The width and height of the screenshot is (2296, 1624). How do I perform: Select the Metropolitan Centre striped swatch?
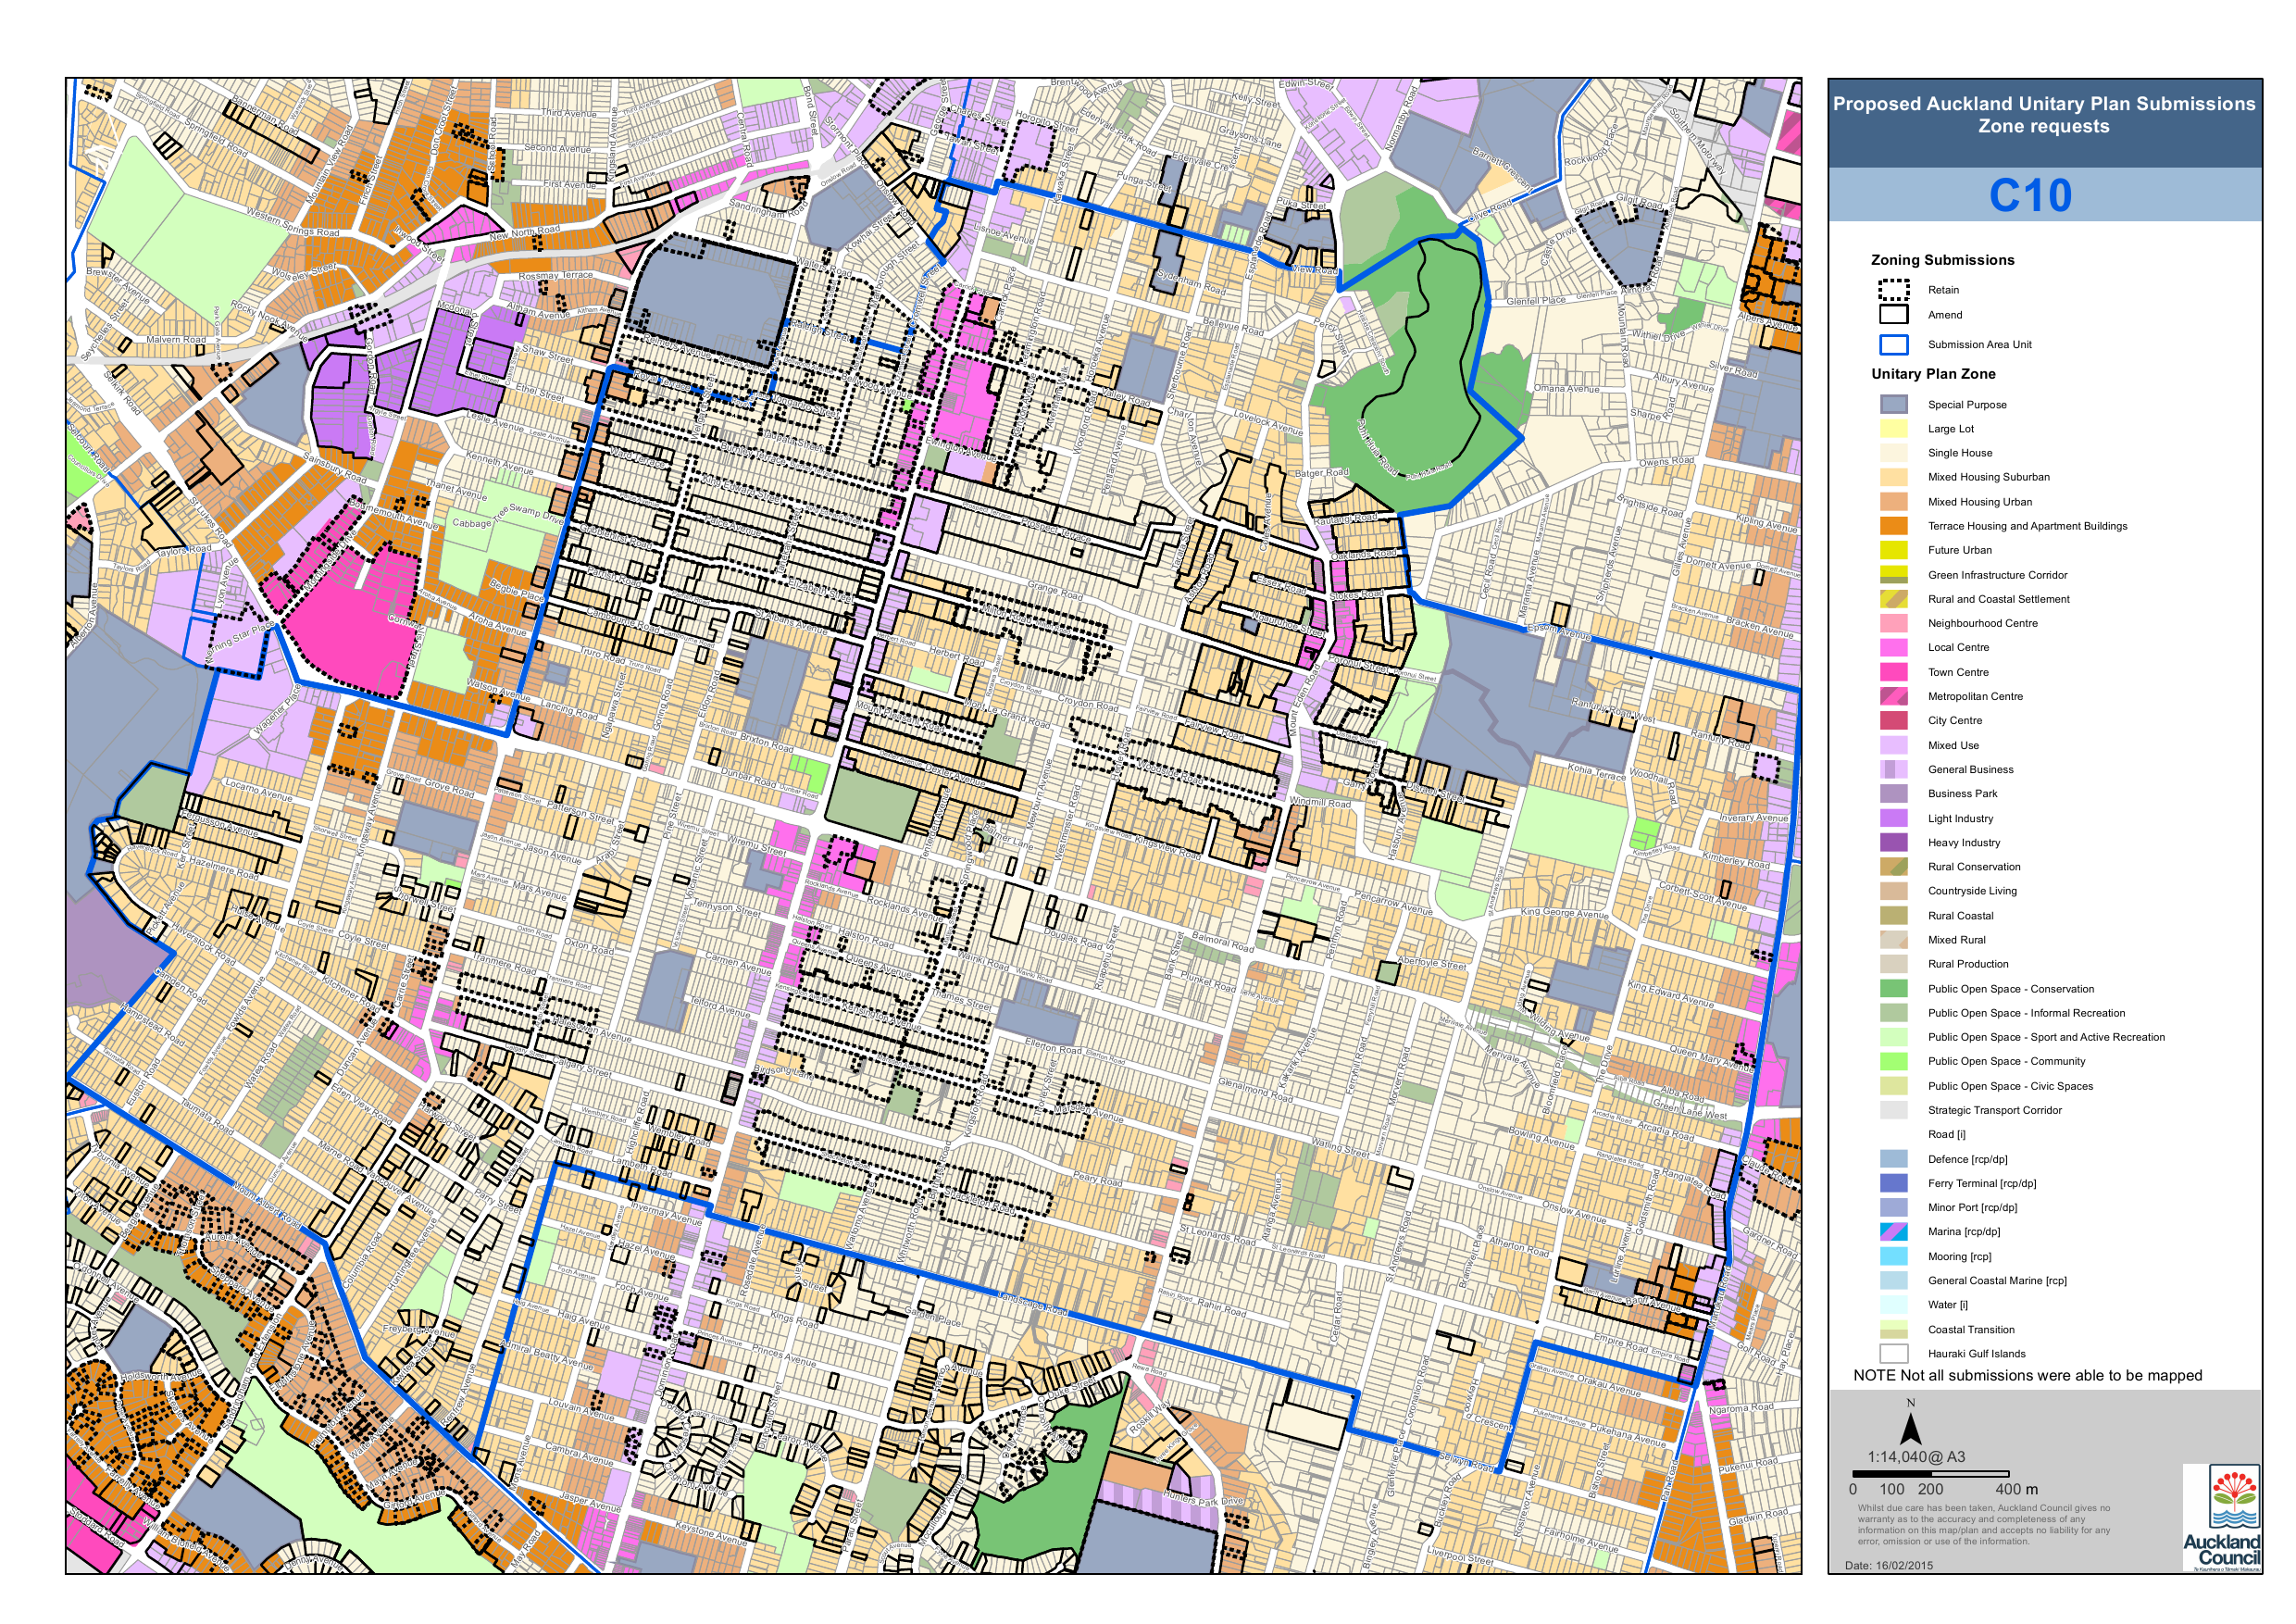[1893, 696]
